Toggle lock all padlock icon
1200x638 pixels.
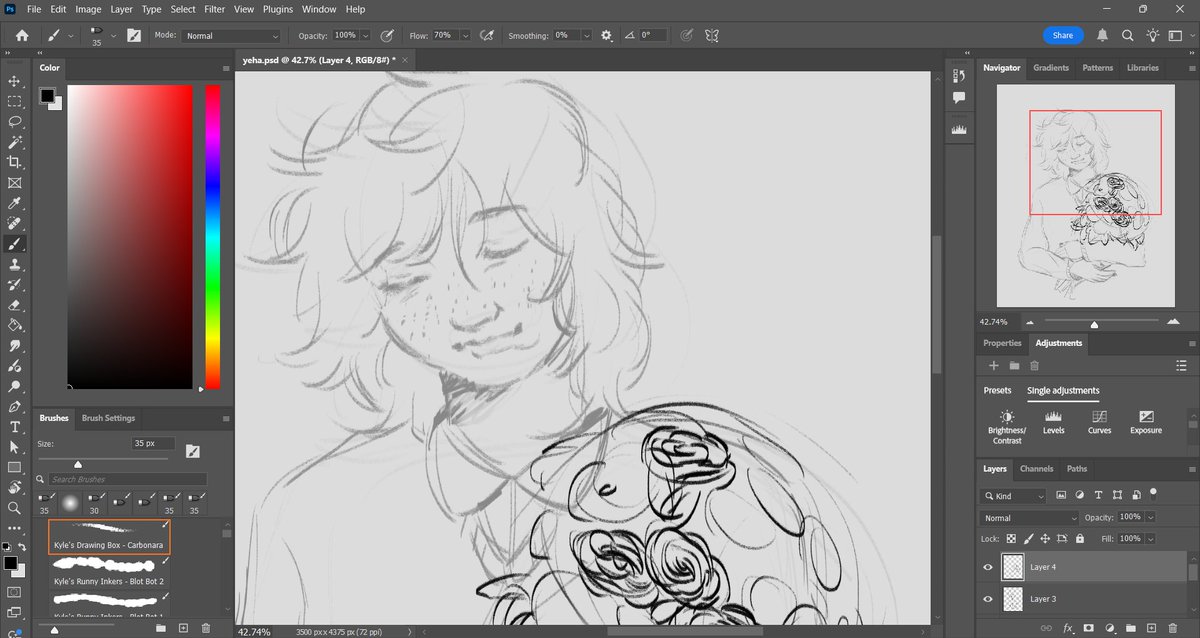tap(1080, 538)
